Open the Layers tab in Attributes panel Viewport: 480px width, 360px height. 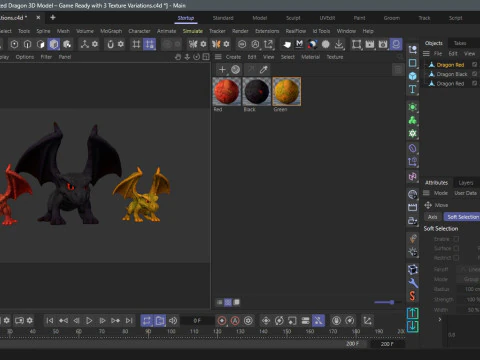tap(466, 183)
